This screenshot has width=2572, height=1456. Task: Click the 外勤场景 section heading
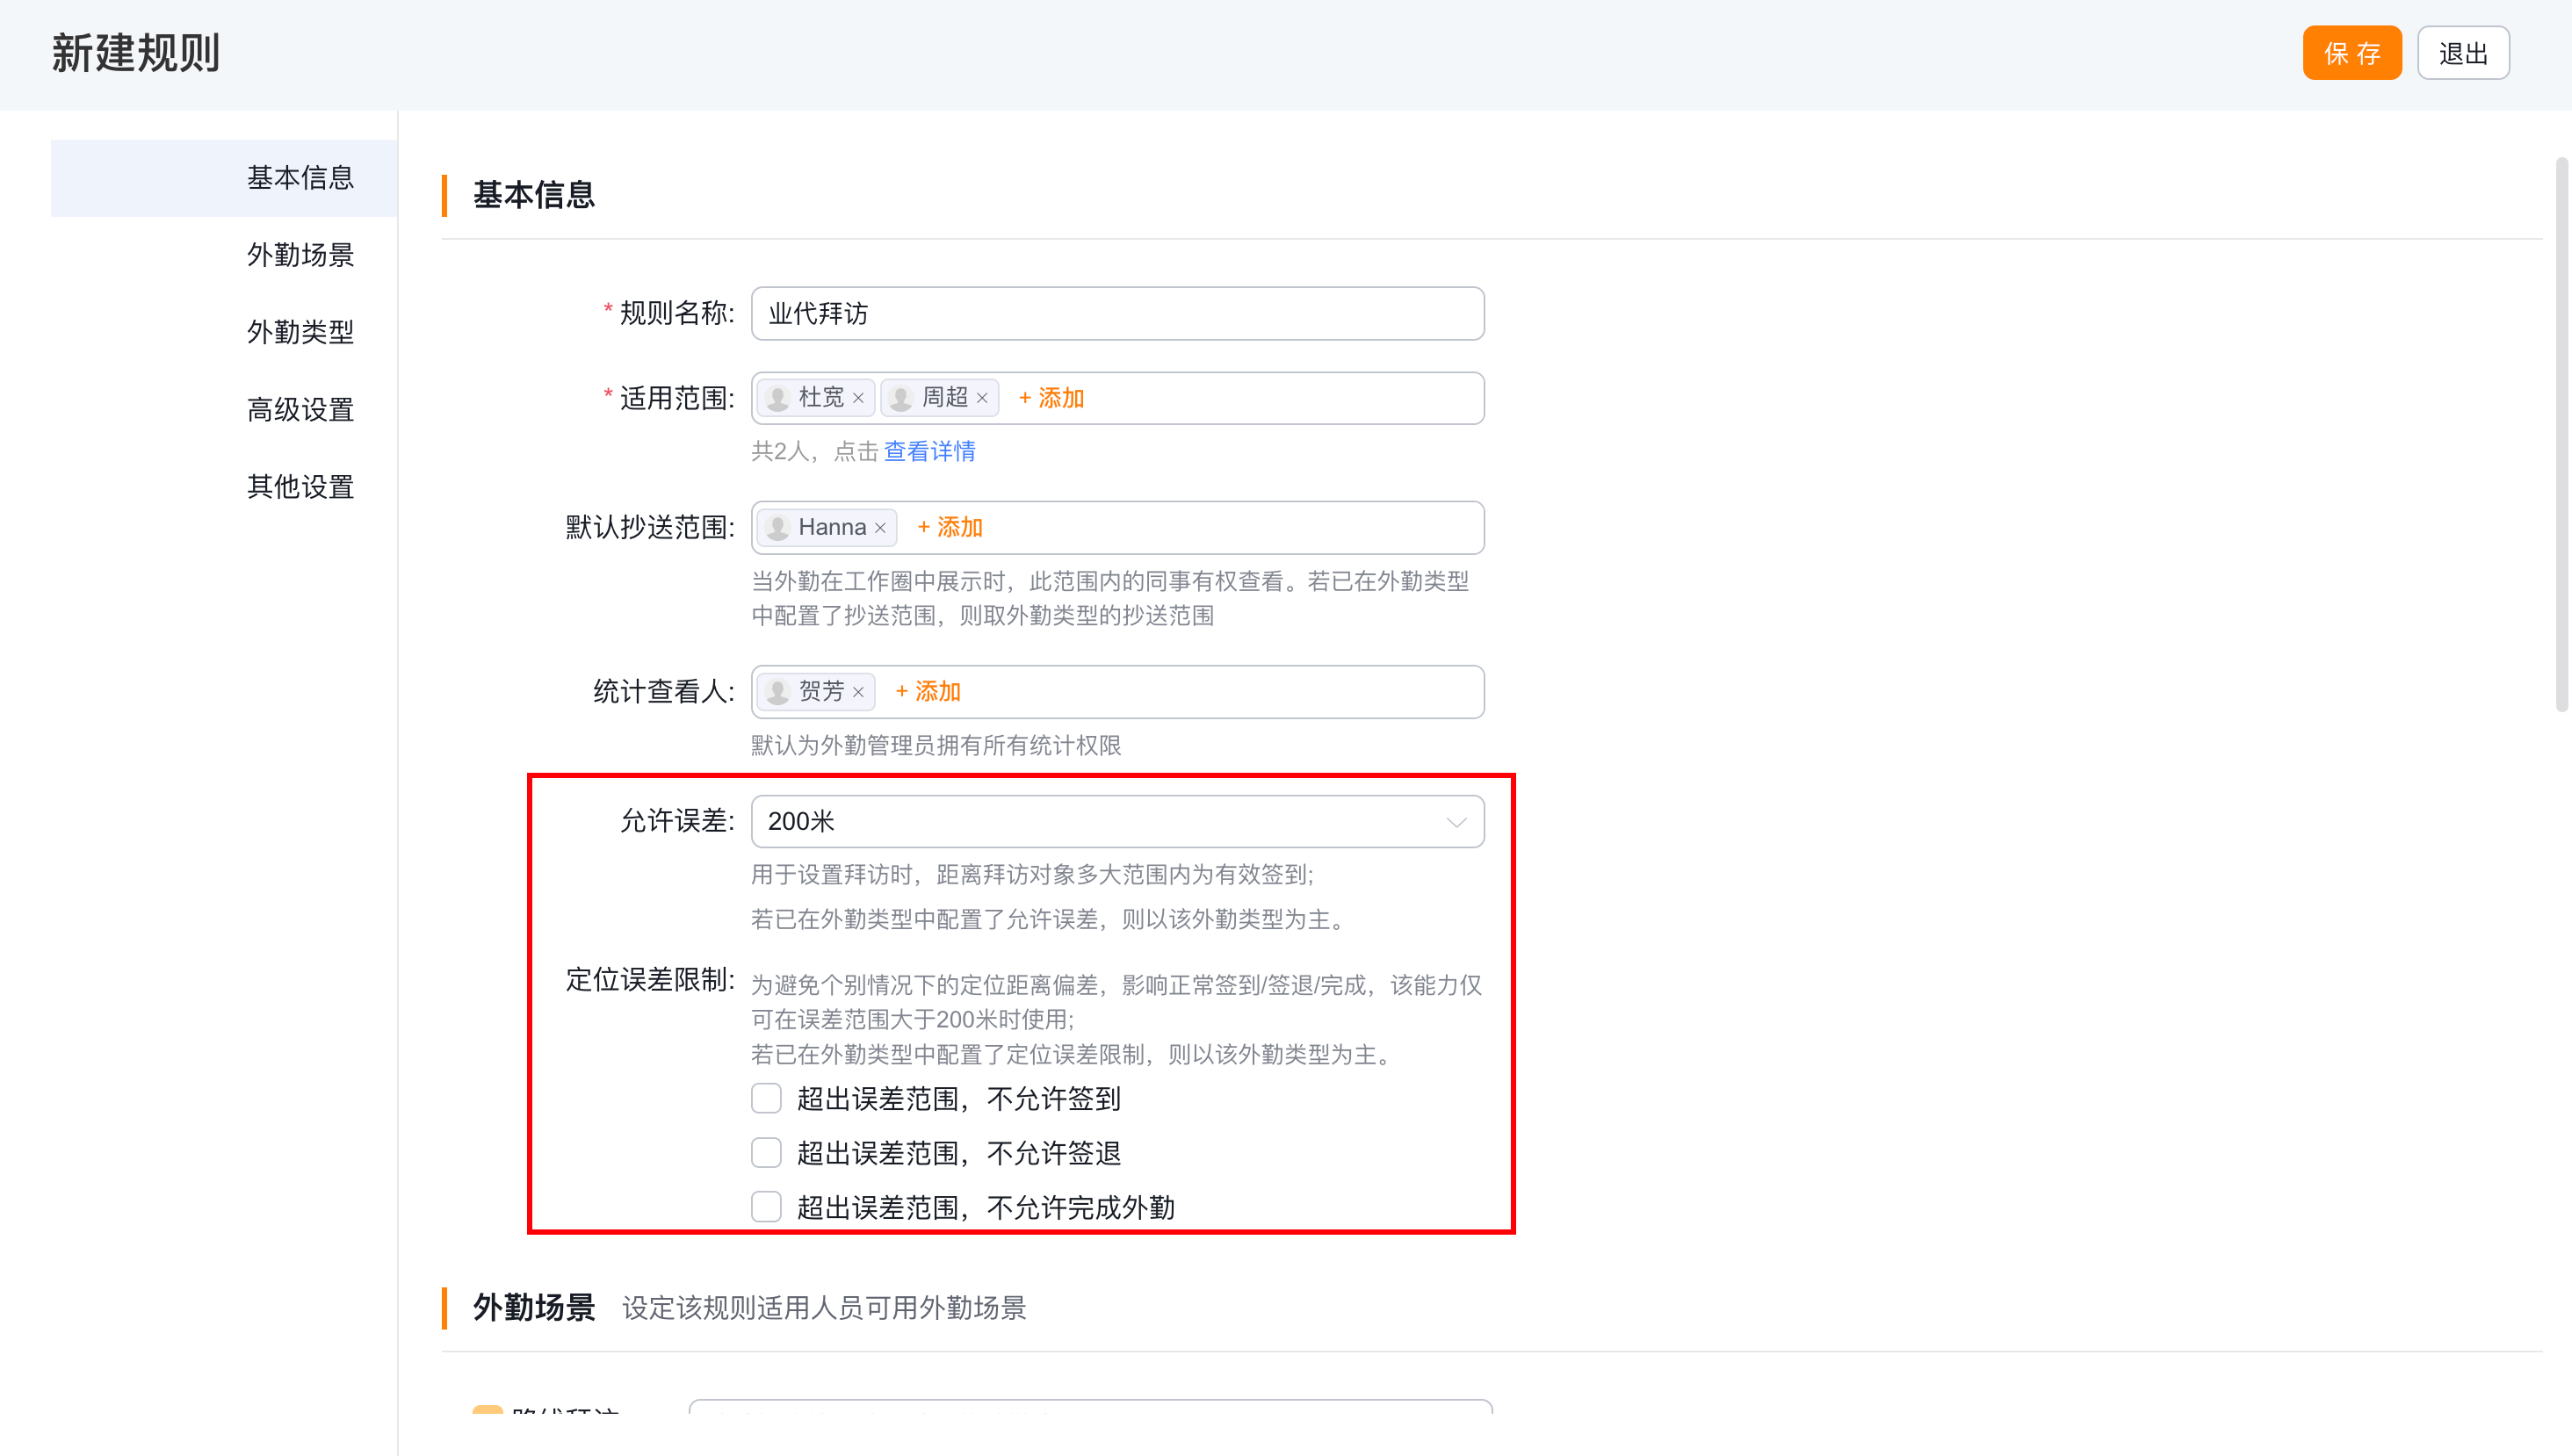coord(534,1308)
